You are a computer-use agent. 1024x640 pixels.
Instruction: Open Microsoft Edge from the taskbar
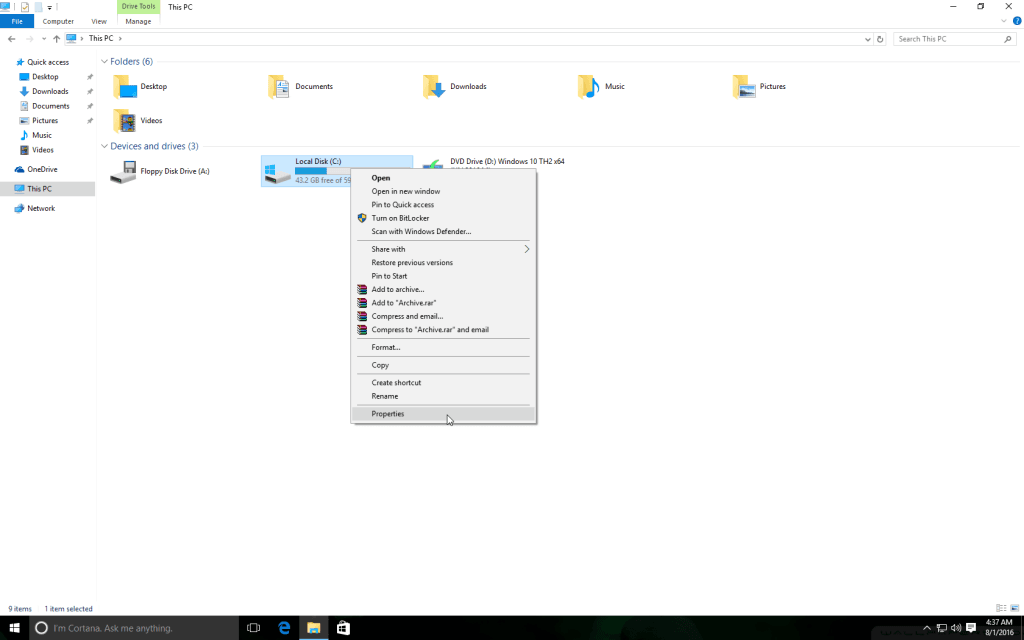(x=284, y=628)
